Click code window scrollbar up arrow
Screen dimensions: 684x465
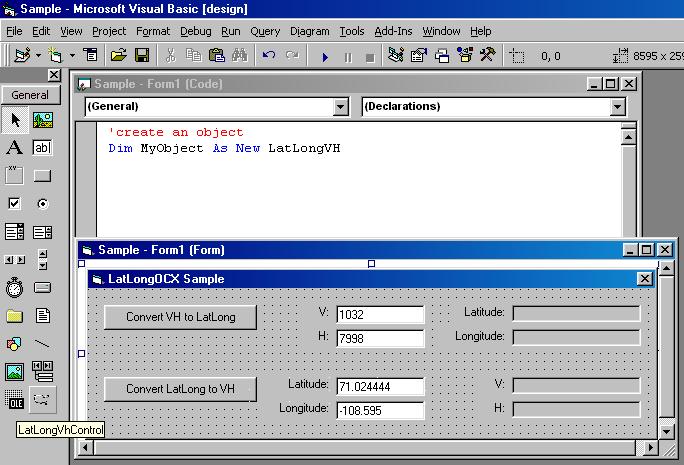pyautogui.click(x=628, y=138)
